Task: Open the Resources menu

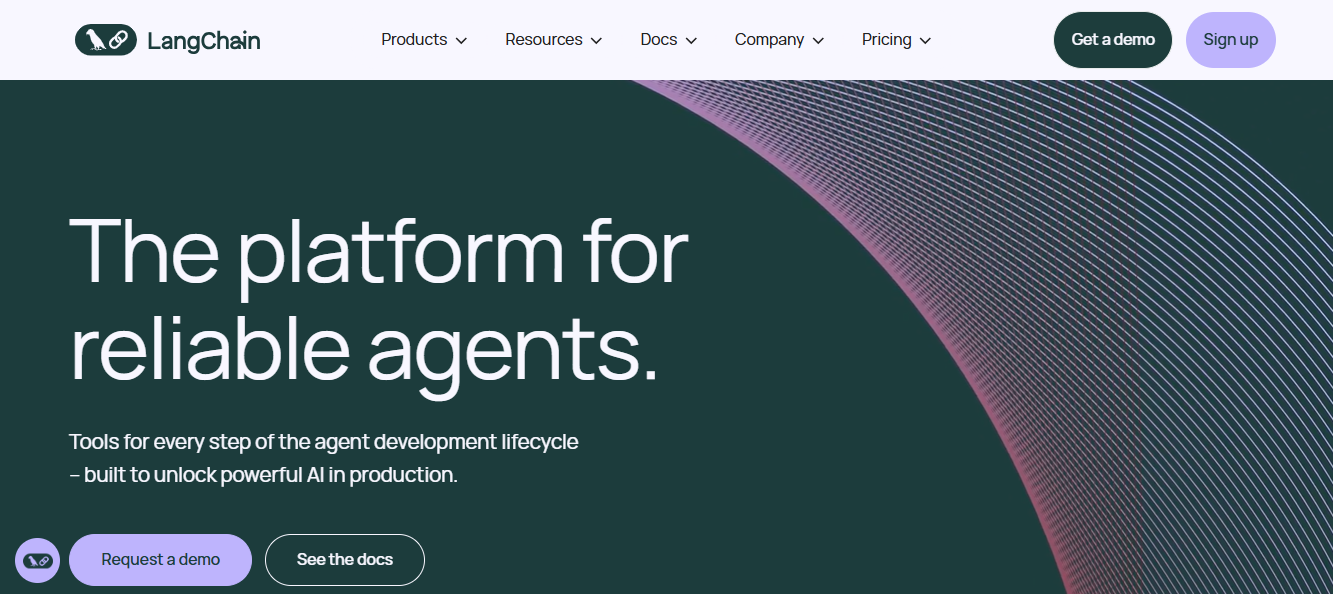Action: click(554, 40)
